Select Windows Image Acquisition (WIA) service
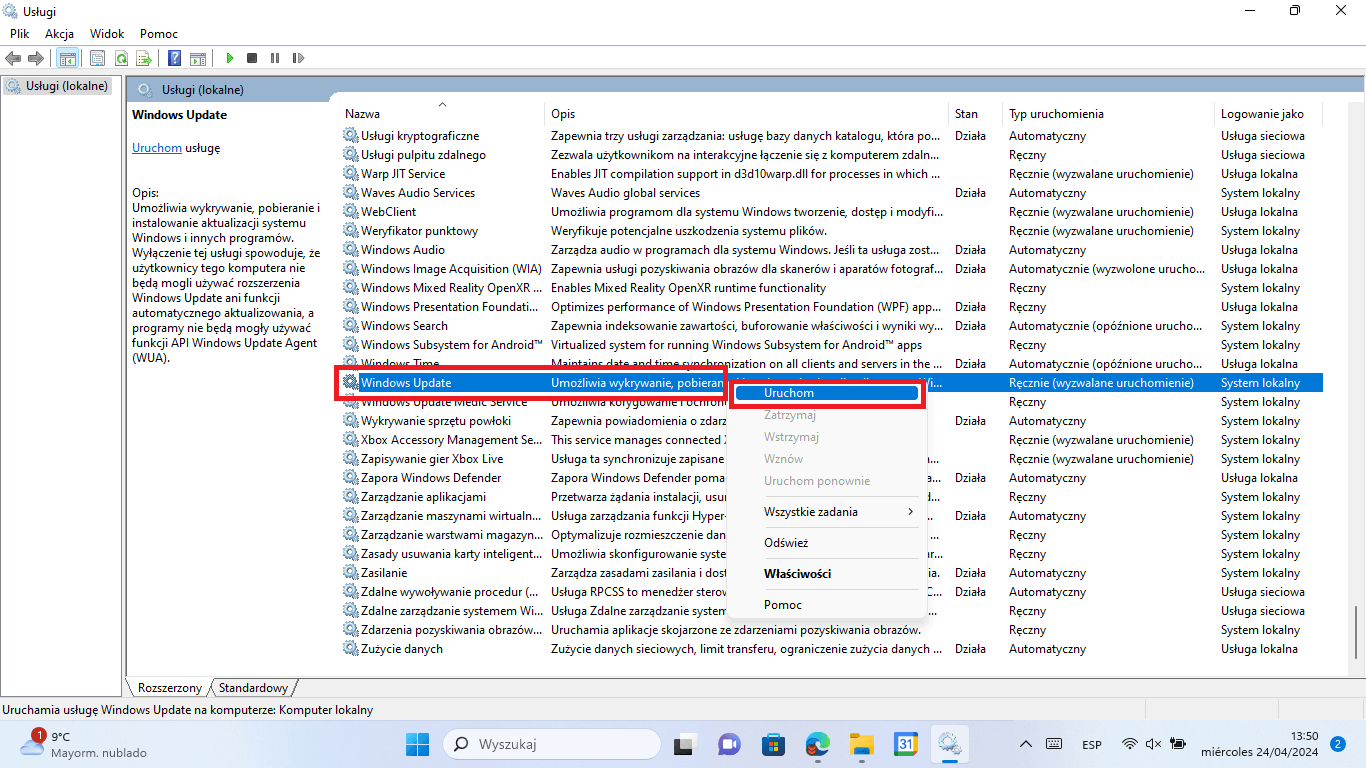Viewport: 1366px width, 768px height. [831, 269]
